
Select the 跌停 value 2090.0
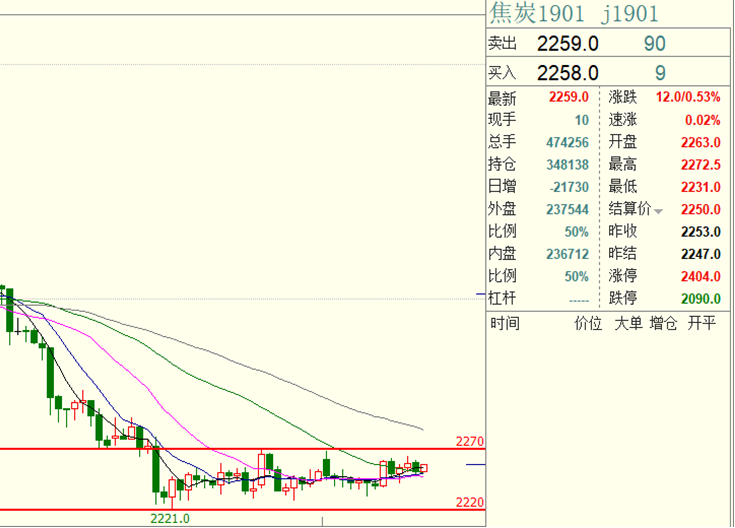click(x=700, y=299)
